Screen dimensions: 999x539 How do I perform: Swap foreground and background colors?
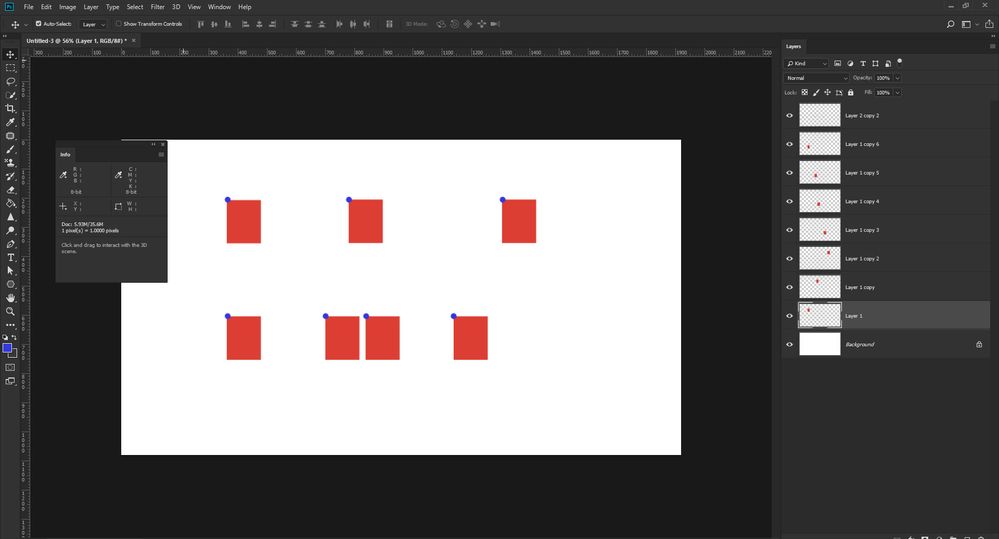pyautogui.click(x=14, y=338)
